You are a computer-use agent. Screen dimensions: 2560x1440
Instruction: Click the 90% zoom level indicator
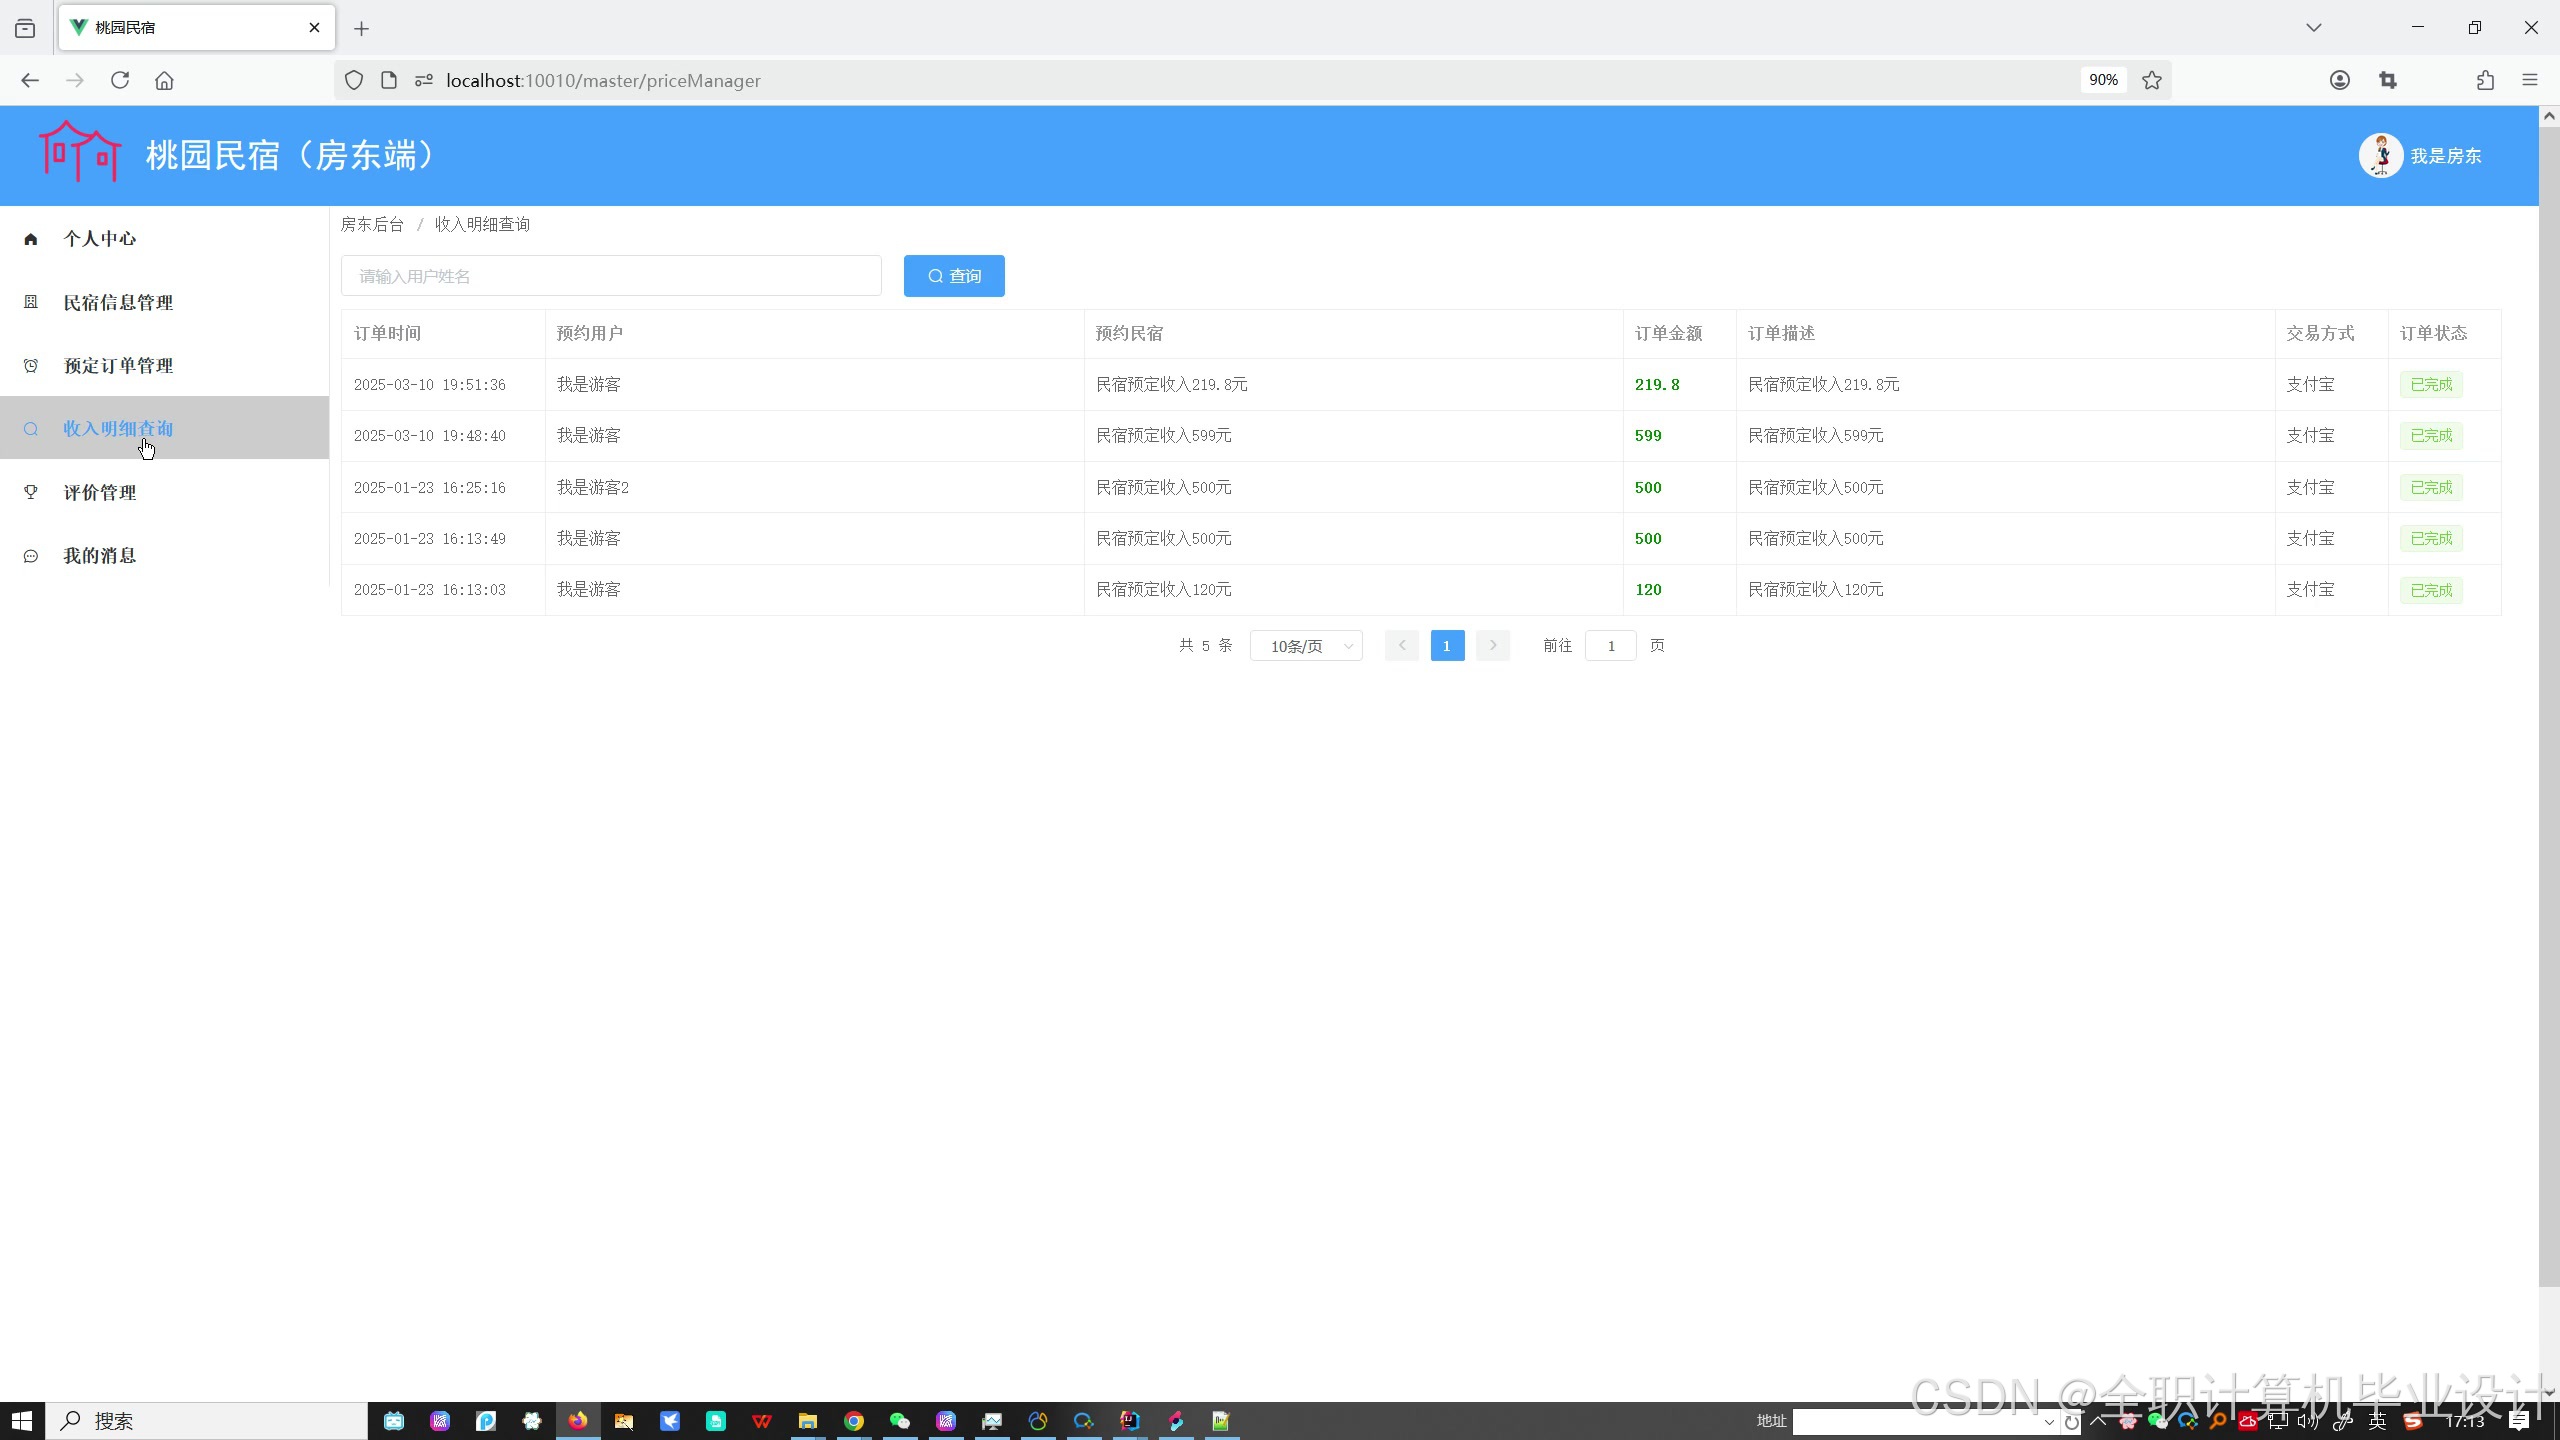click(x=2103, y=80)
